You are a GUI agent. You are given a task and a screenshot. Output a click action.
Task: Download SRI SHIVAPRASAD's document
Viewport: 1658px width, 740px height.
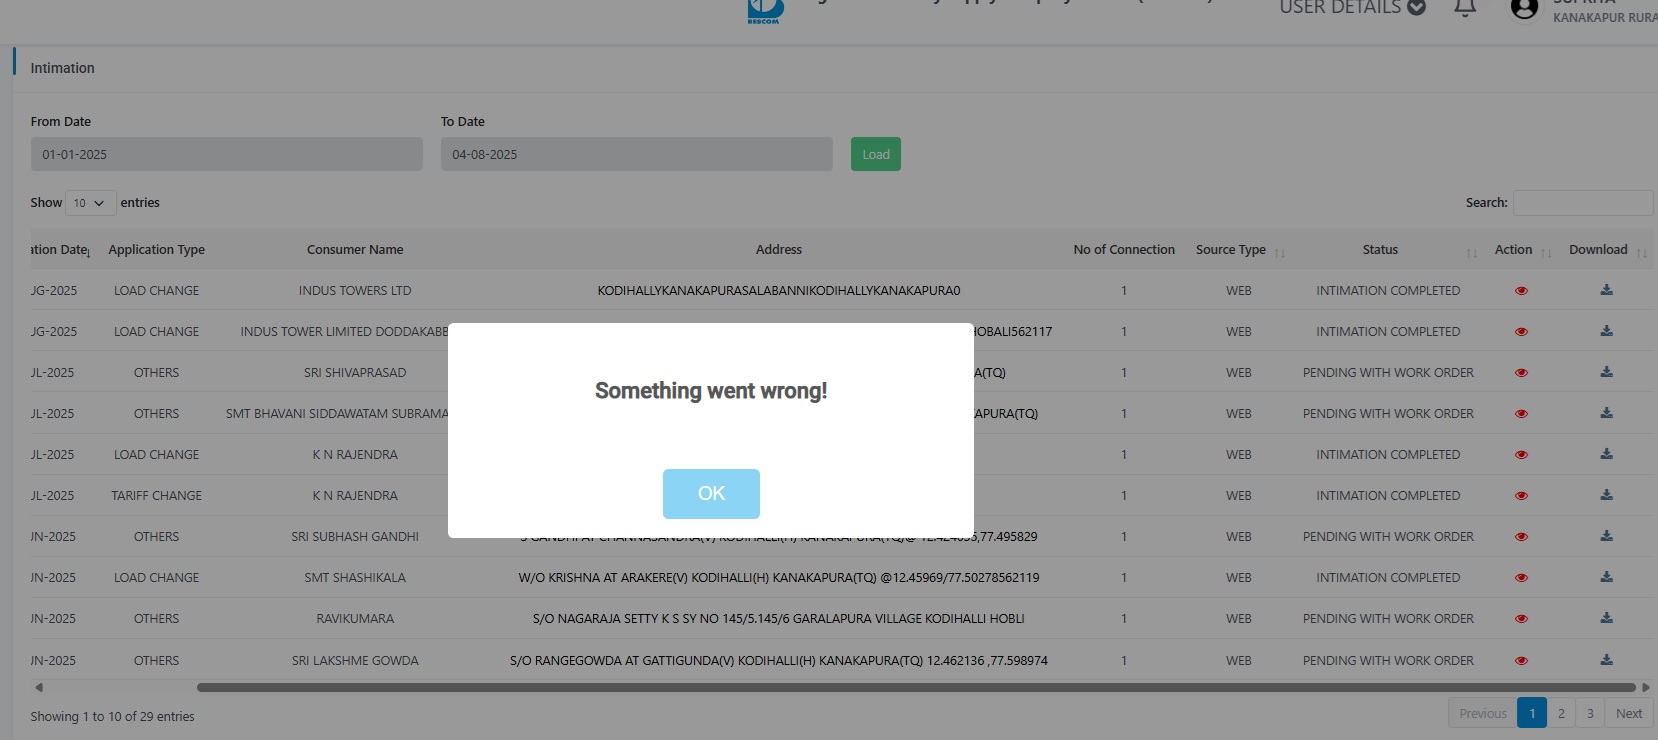[x=1606, y=372]
